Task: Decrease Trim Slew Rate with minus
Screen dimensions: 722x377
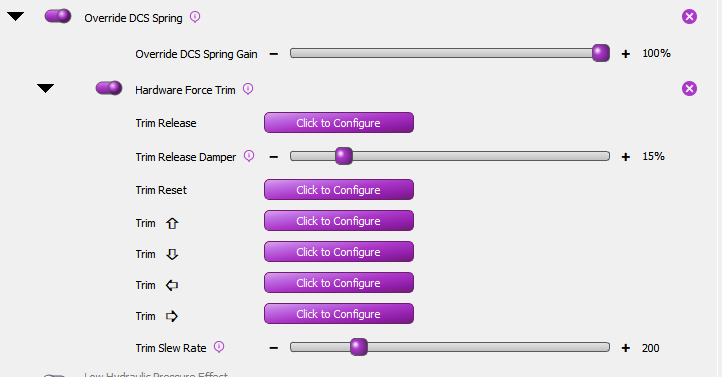Action: [x=274, y=348]
